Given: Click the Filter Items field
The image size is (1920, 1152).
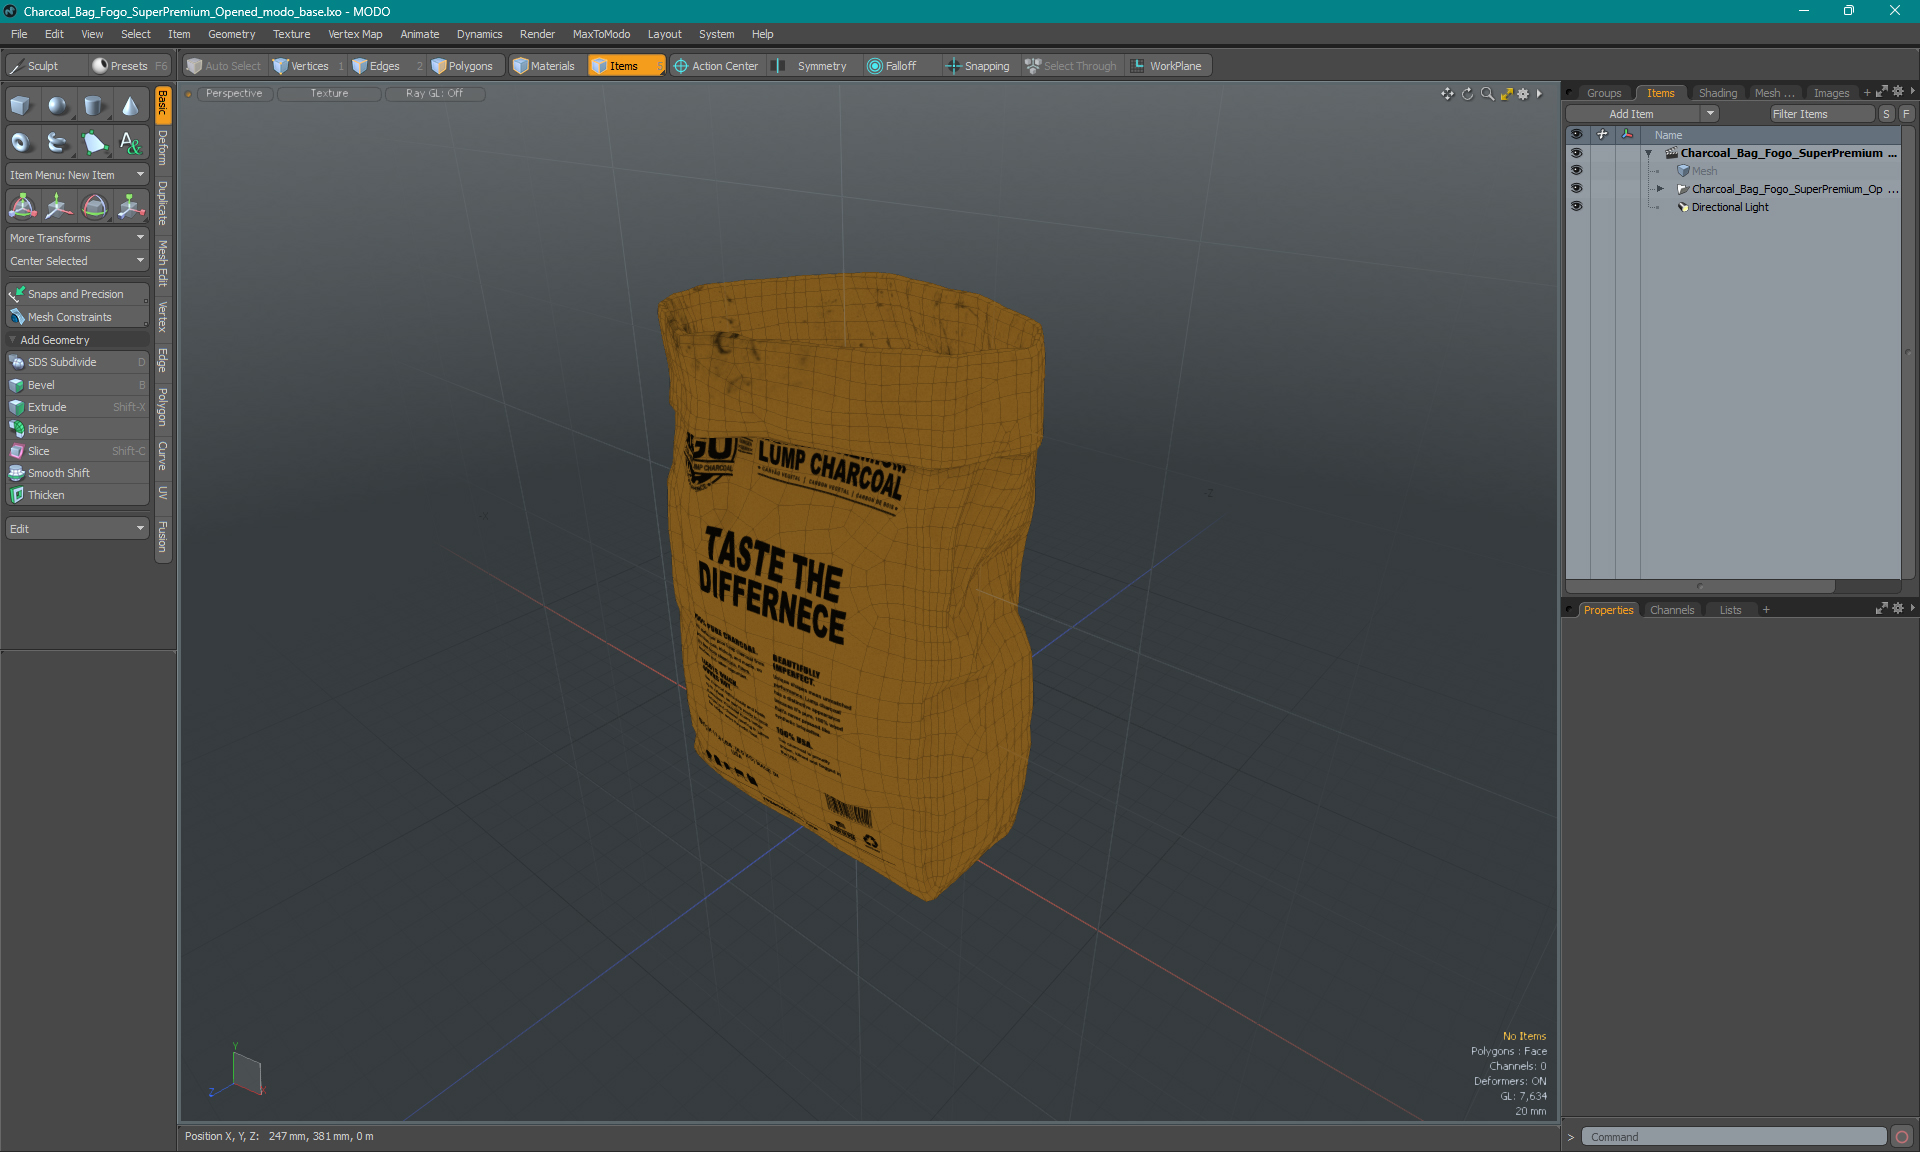Looking at the screenshot, I should point(1821,114).
